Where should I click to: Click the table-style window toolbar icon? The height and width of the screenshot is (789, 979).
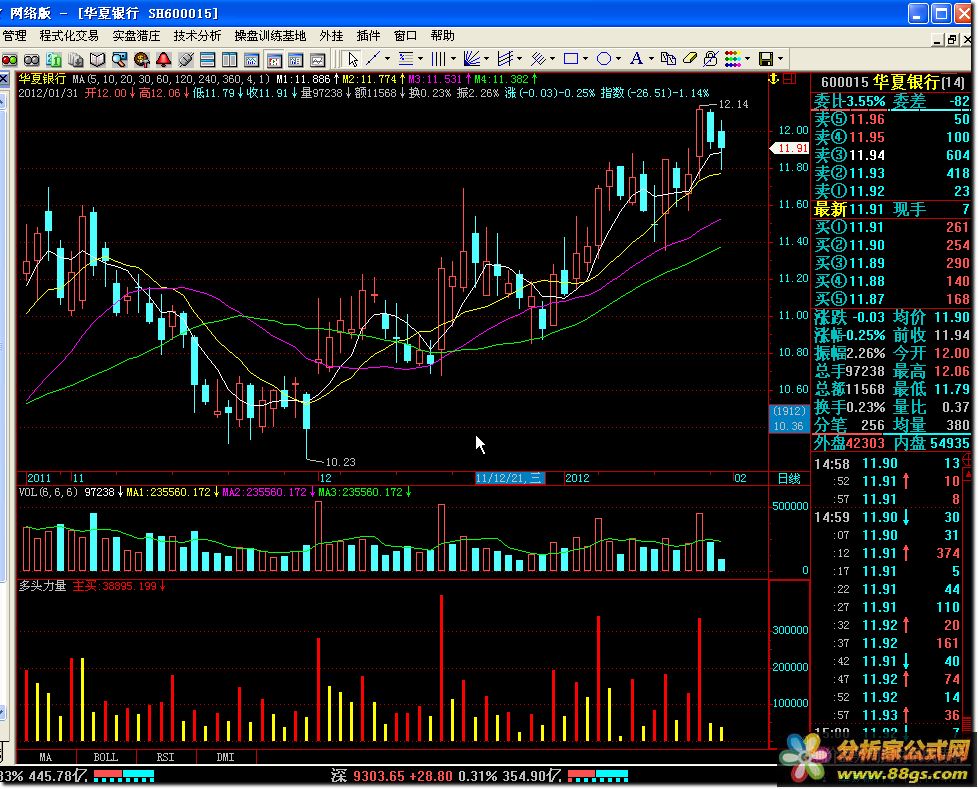[295, 59]
